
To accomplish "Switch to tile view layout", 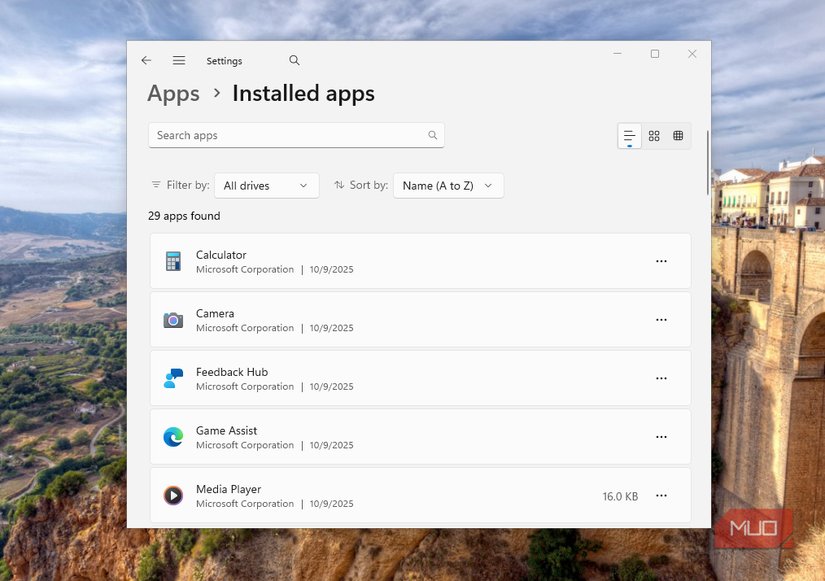I will (x=678, y=136).
